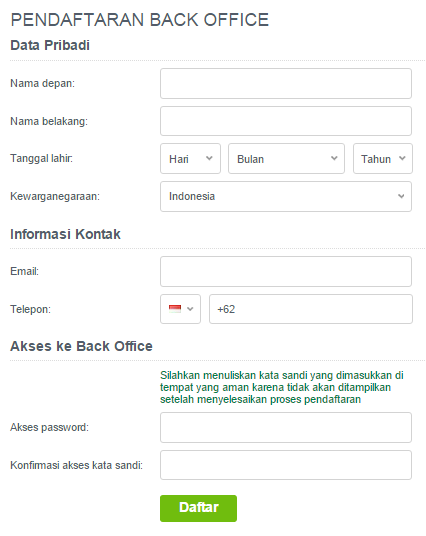426x536 pixels.
Task: Click the "Telepon:" label
Action: (x=30, y=309)
